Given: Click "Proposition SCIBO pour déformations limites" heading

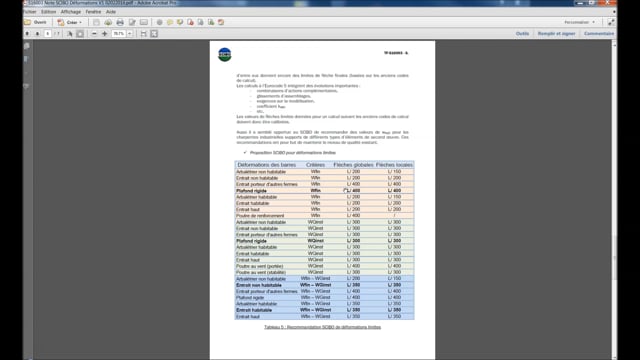Looking at the screenshot, I should 293,153.
